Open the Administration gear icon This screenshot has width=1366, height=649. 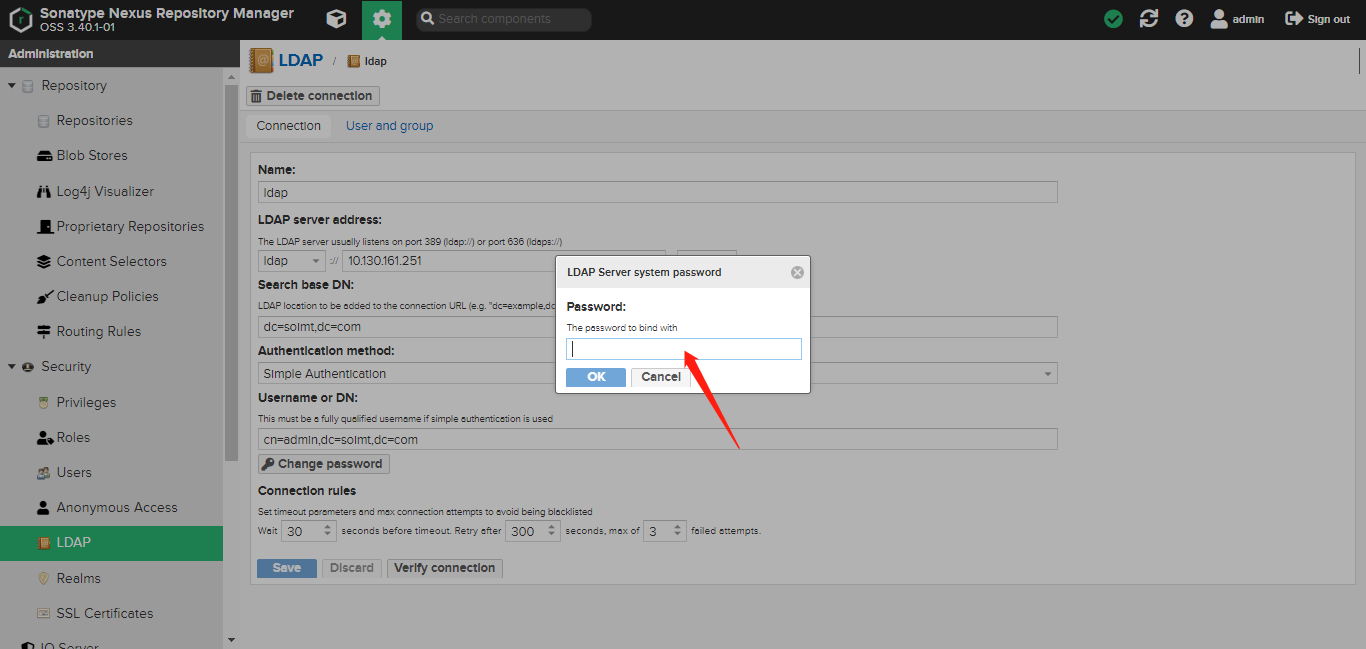381,19
